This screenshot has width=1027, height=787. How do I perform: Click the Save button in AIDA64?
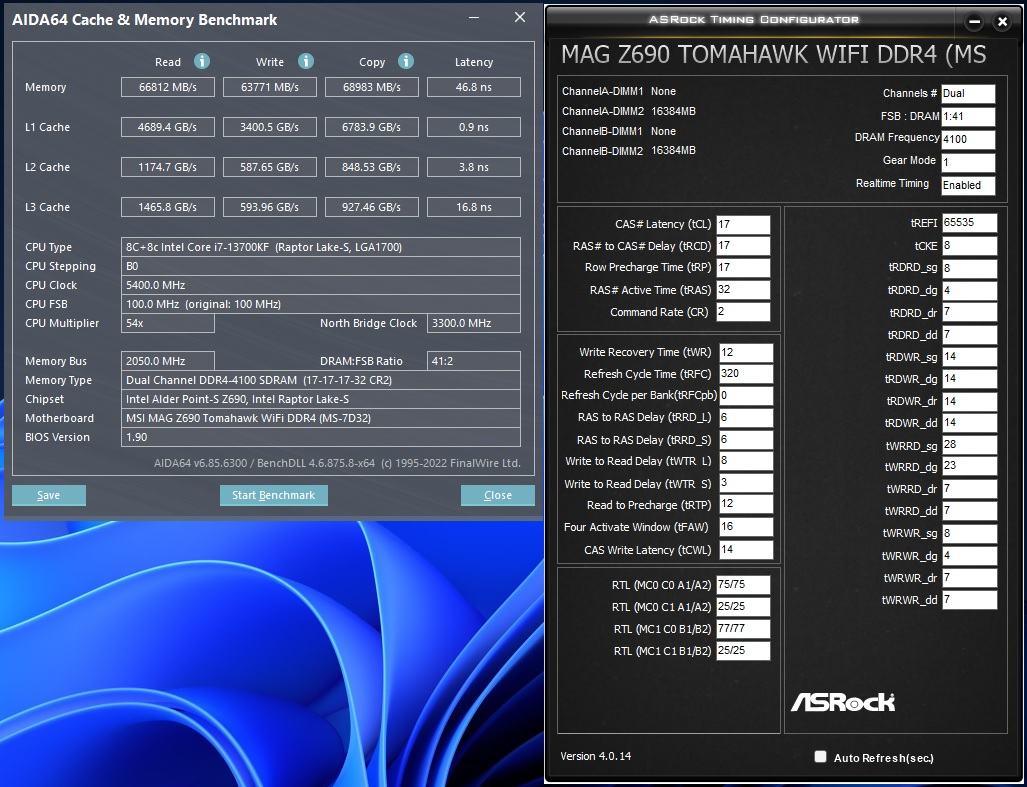[48, 495]
